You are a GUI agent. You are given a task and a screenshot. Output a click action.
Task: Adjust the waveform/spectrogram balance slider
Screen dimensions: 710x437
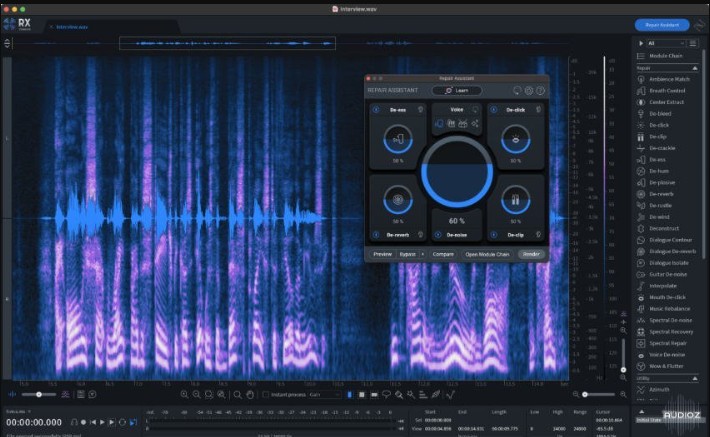(x=40, y=395)
